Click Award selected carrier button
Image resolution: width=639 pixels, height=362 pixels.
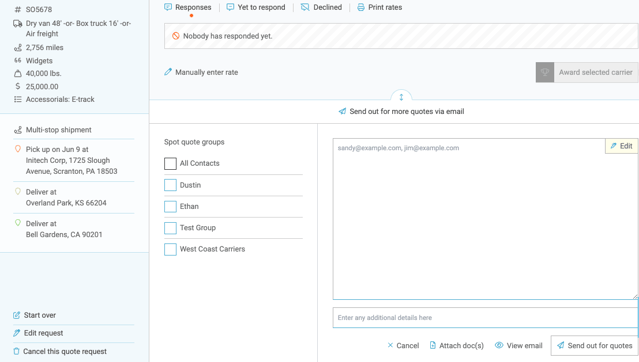(586, 72)
